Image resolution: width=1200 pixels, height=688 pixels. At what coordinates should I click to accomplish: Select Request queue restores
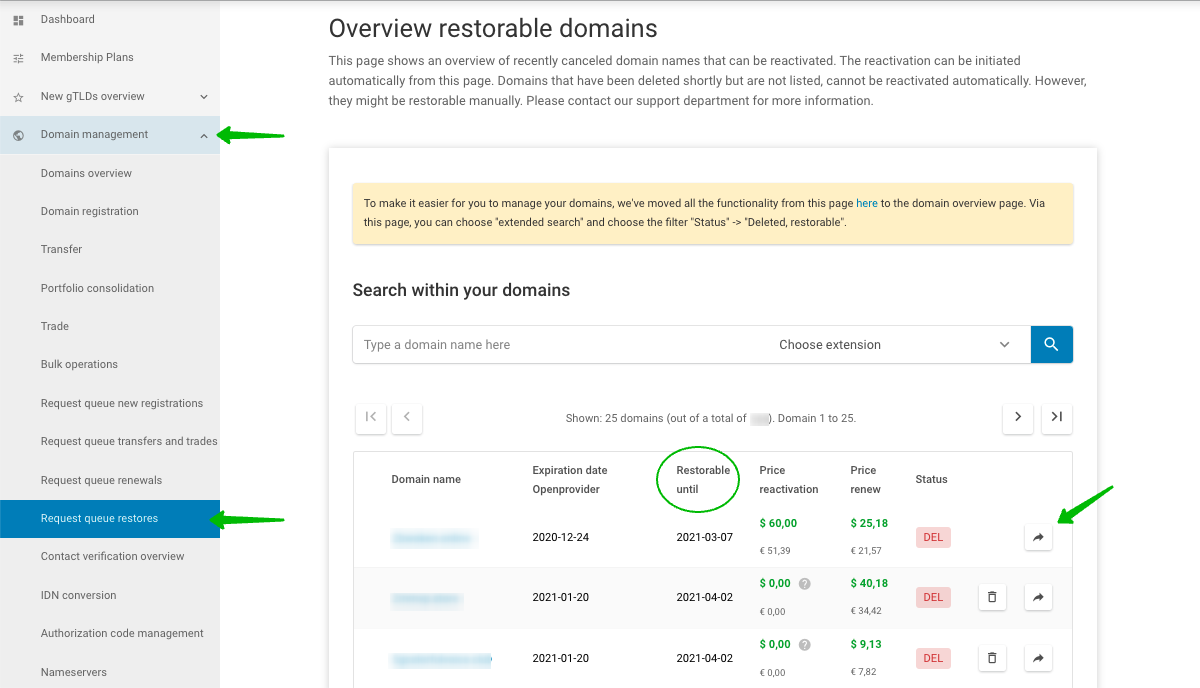click(110, 518)
